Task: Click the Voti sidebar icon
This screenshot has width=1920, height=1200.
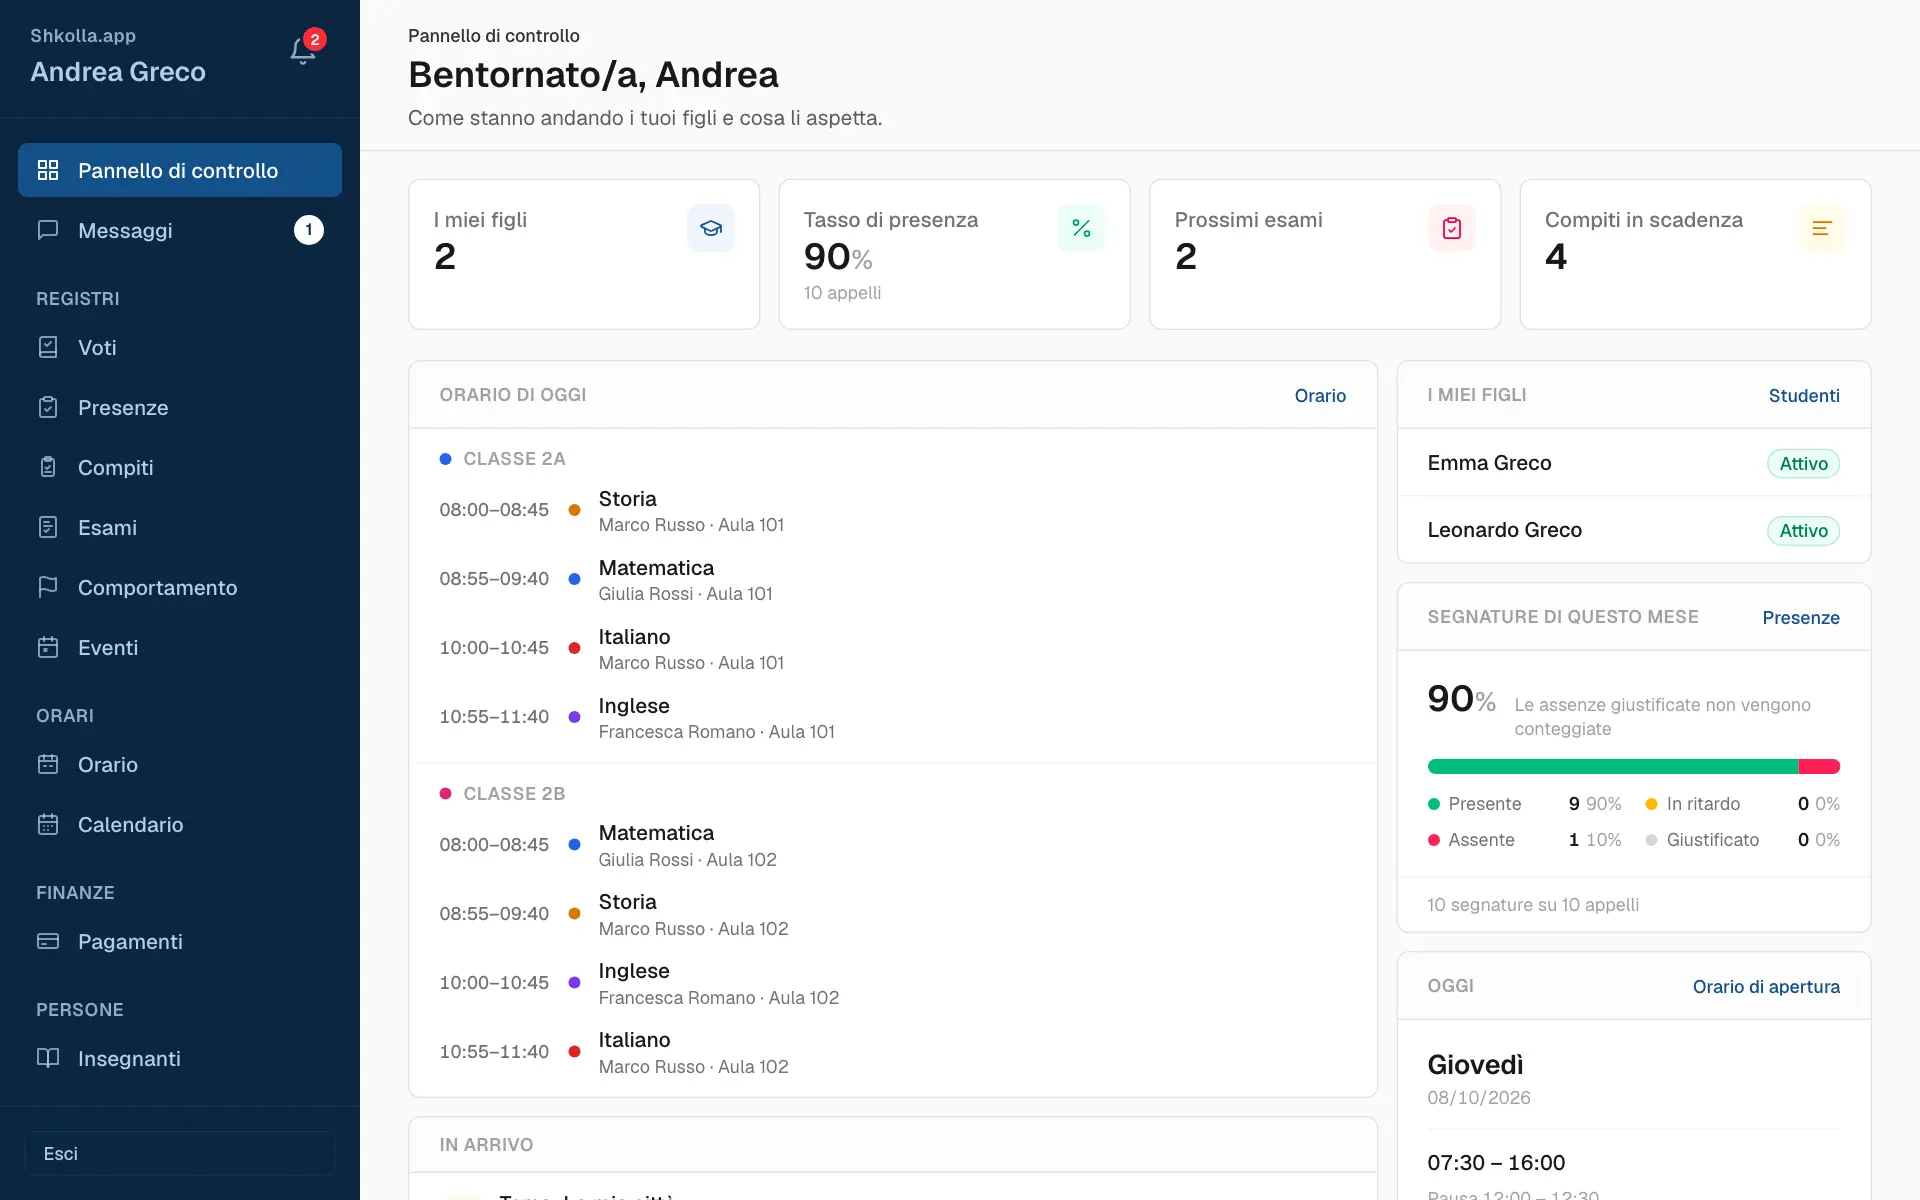Action: [x=48, y=347]
